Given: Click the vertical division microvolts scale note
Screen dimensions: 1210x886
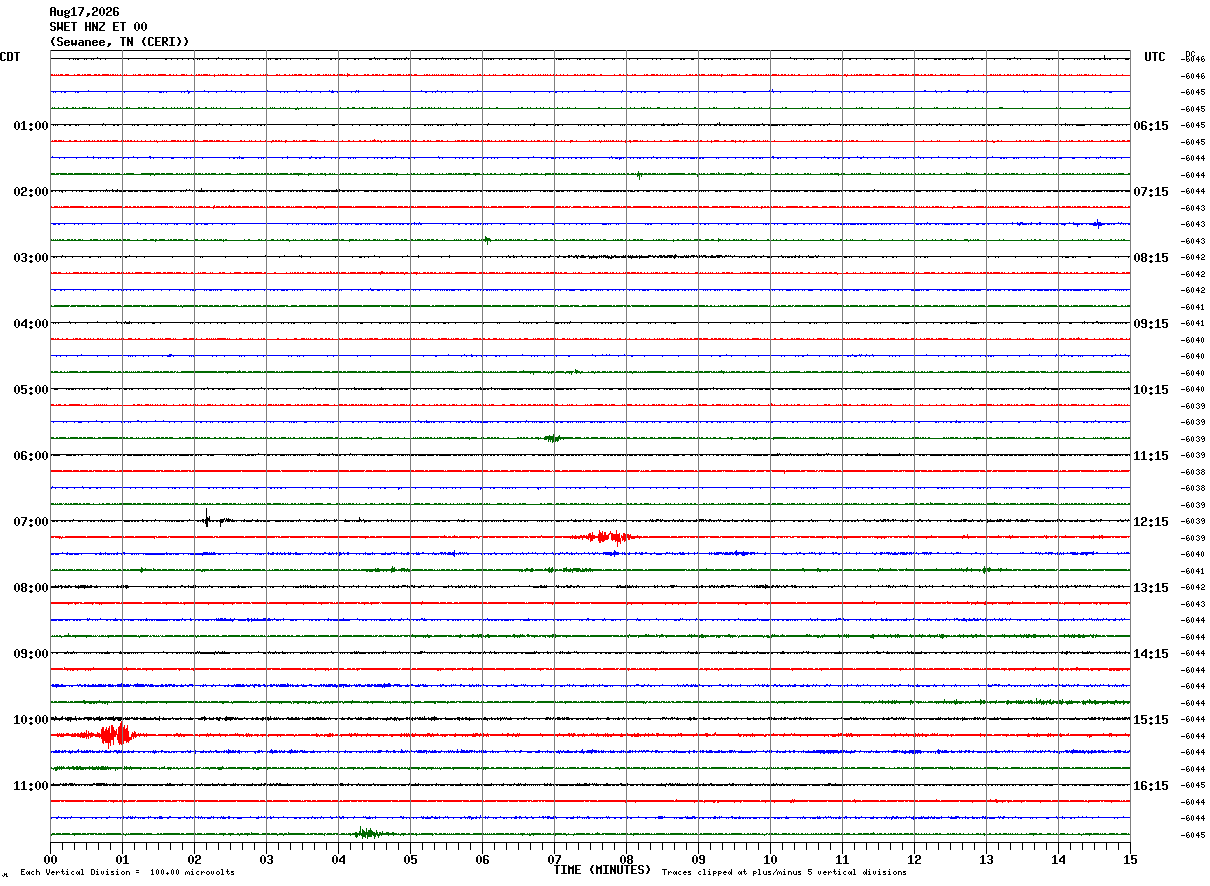Looking at the screenshot, I should 127,872.
